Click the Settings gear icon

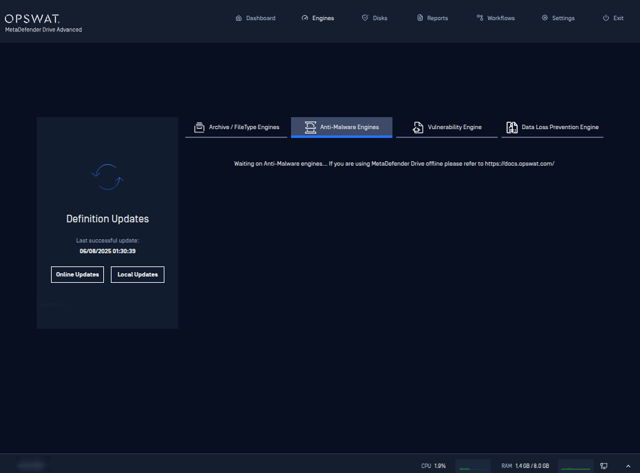pos(544,18)
